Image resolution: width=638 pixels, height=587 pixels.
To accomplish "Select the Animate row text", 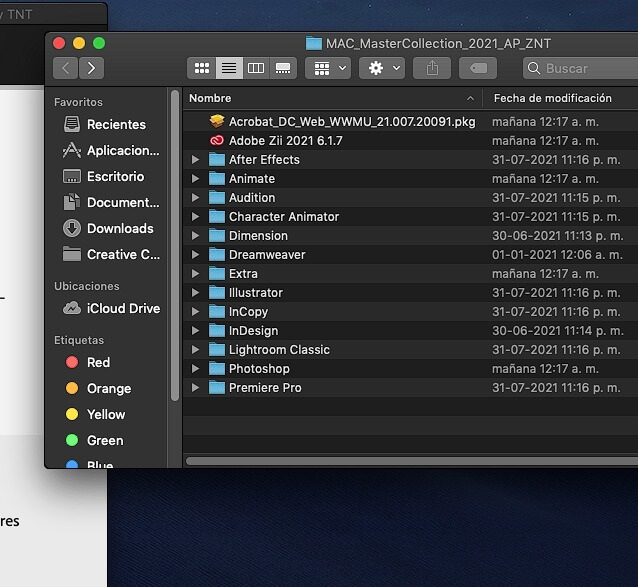I will [252, 179].
